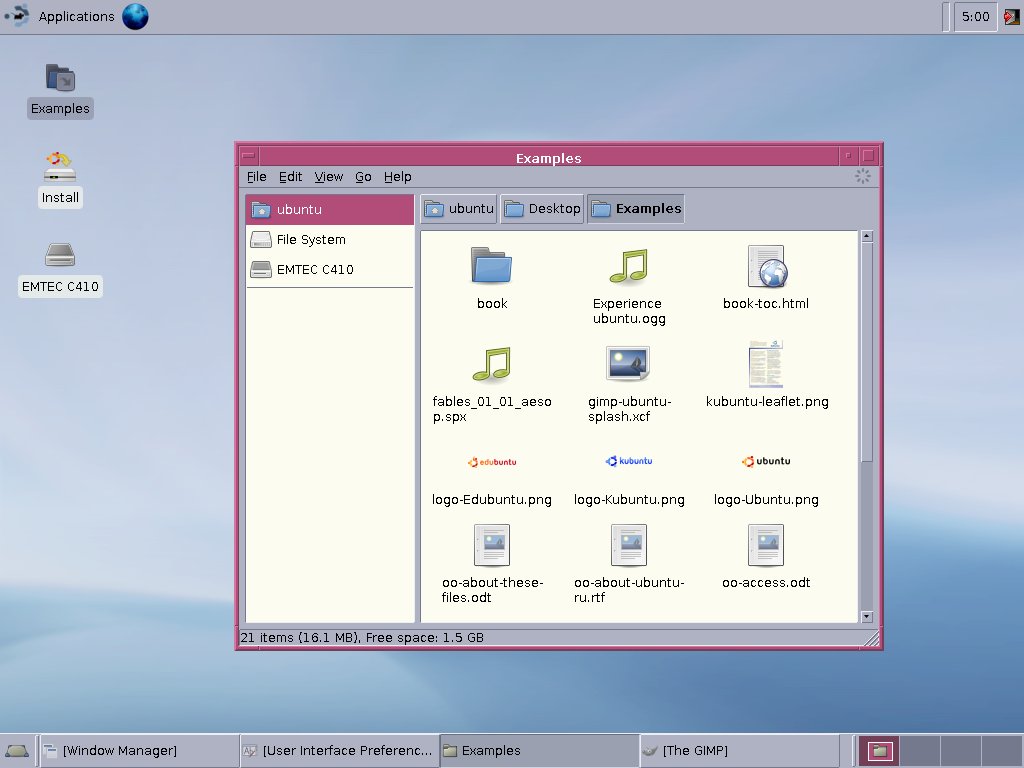Image resolution: width=1024 pixels, height=768 pixels.
Task: Click the "book-toc.html" file name
Action: coord(766,304)
